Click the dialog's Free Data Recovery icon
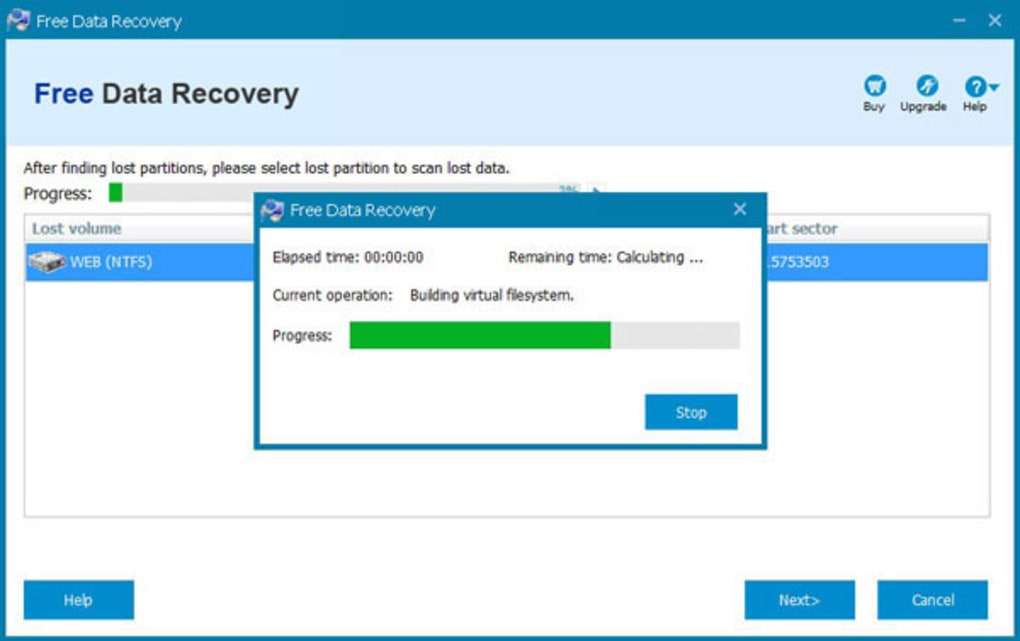The height and width of the screenshot is (641, 1020). (x=272, y=211)
